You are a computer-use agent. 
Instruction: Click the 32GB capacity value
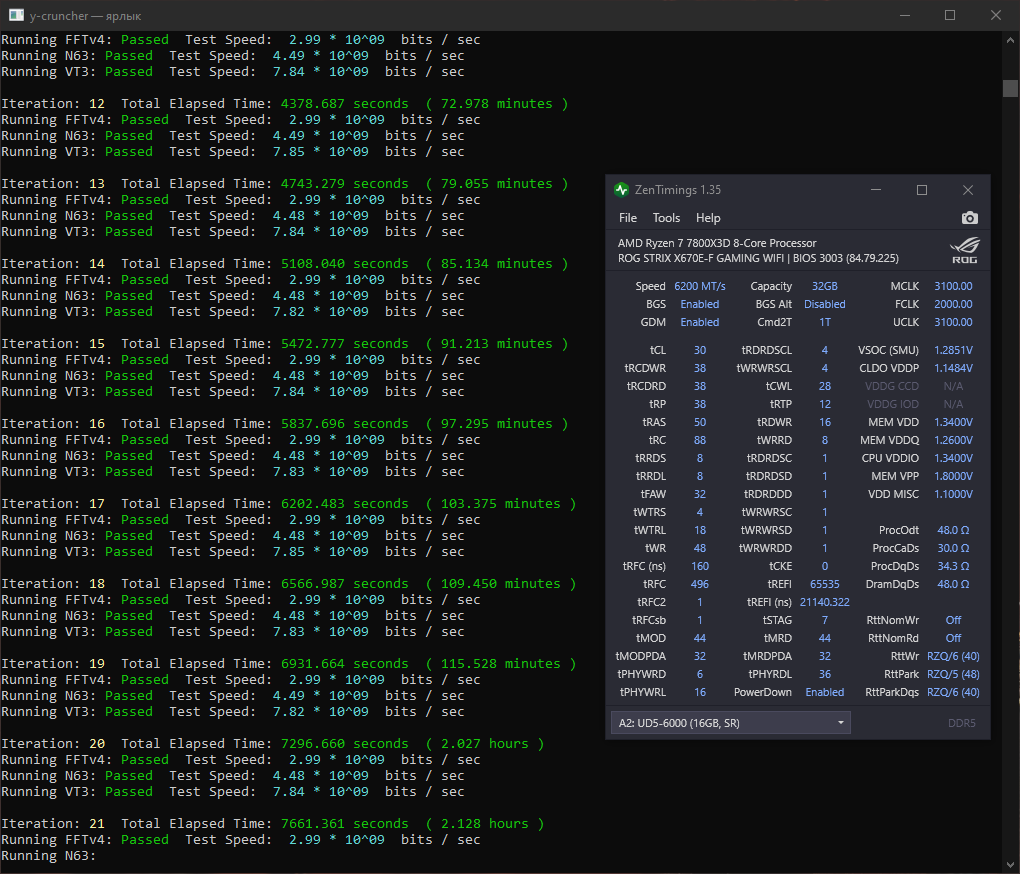pyautogui.click(x=824, y=286)
